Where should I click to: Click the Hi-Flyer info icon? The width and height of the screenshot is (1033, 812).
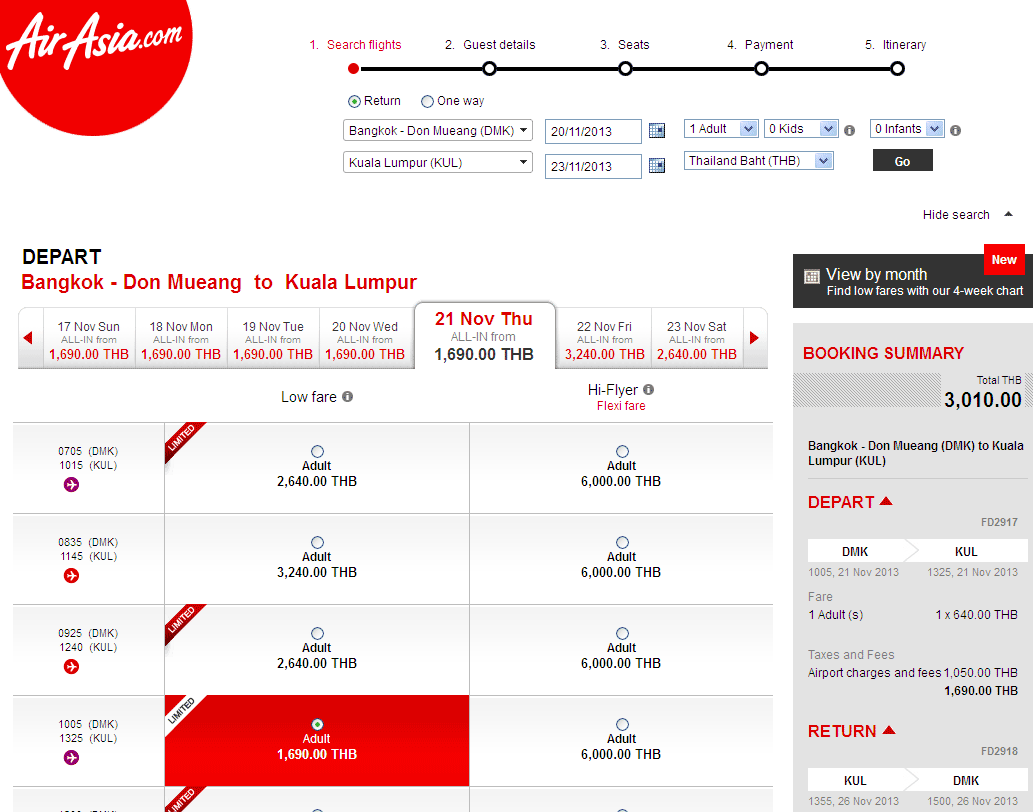(x=648, y=389)
